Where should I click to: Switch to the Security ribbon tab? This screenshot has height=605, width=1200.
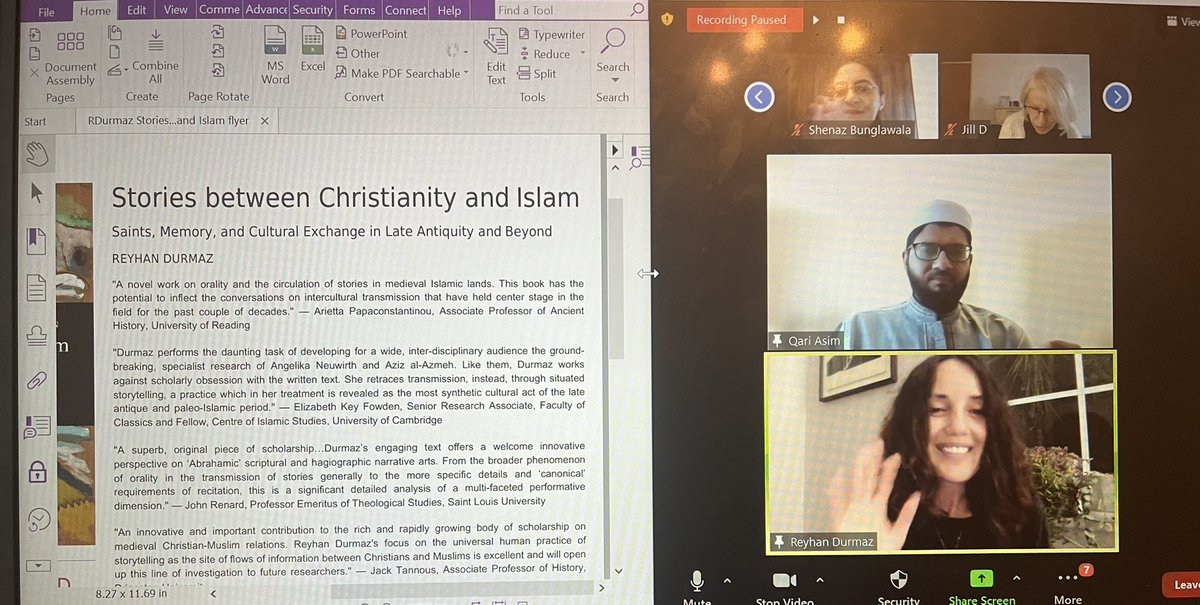point(313,10)
